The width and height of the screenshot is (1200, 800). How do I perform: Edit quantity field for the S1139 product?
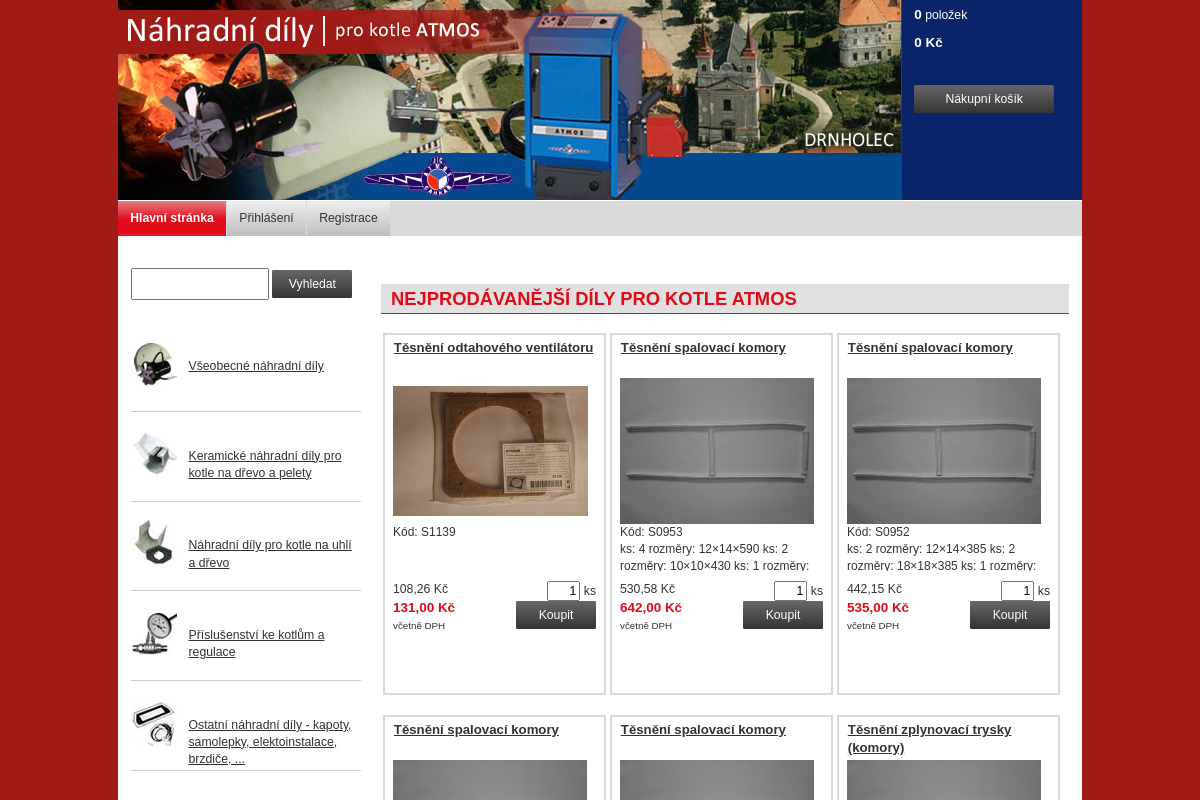563,591
